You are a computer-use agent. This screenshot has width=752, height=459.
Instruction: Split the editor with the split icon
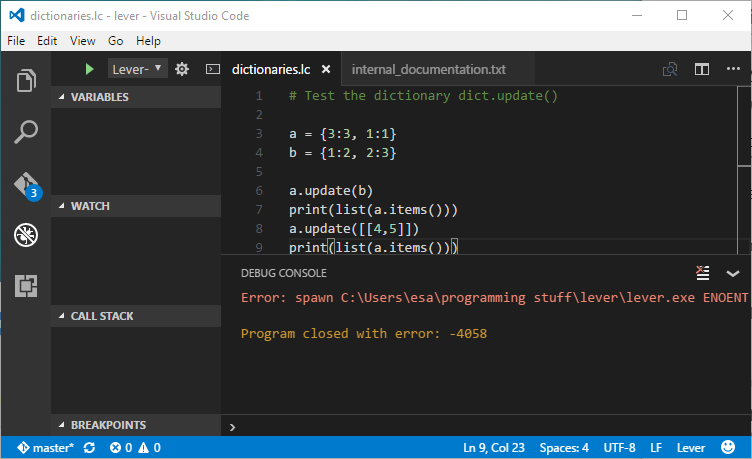(x=702, y=69)
